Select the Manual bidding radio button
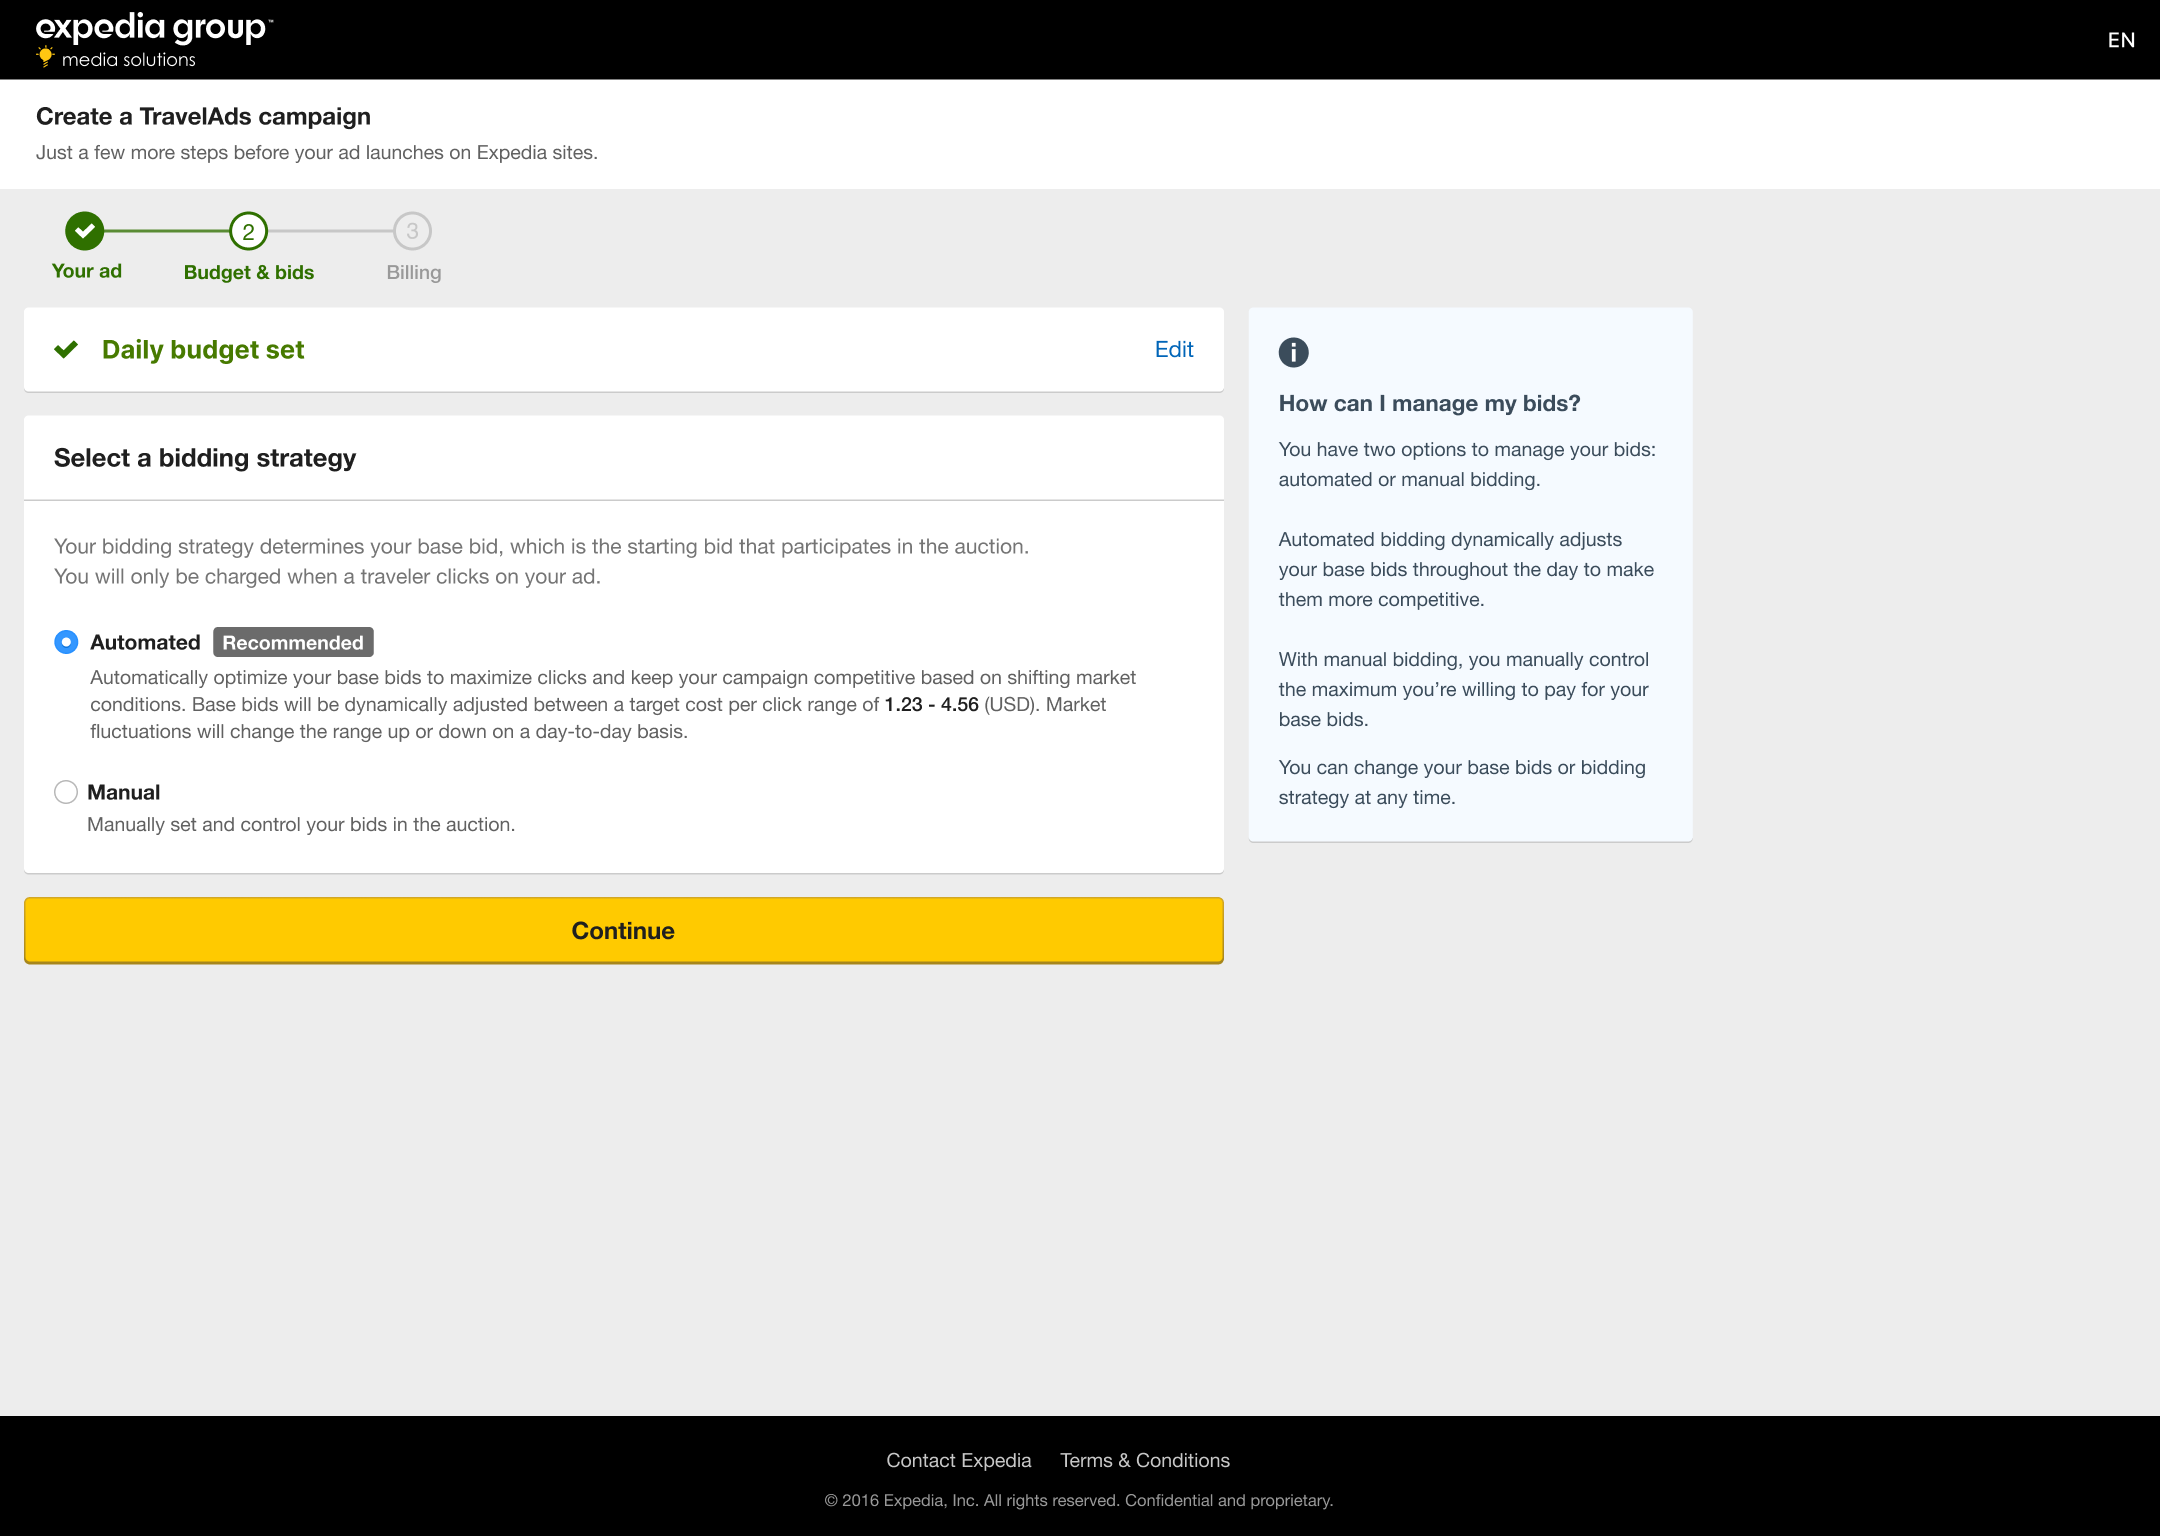The width and height of the screenshot is (2160, 1536). point(66,792)
